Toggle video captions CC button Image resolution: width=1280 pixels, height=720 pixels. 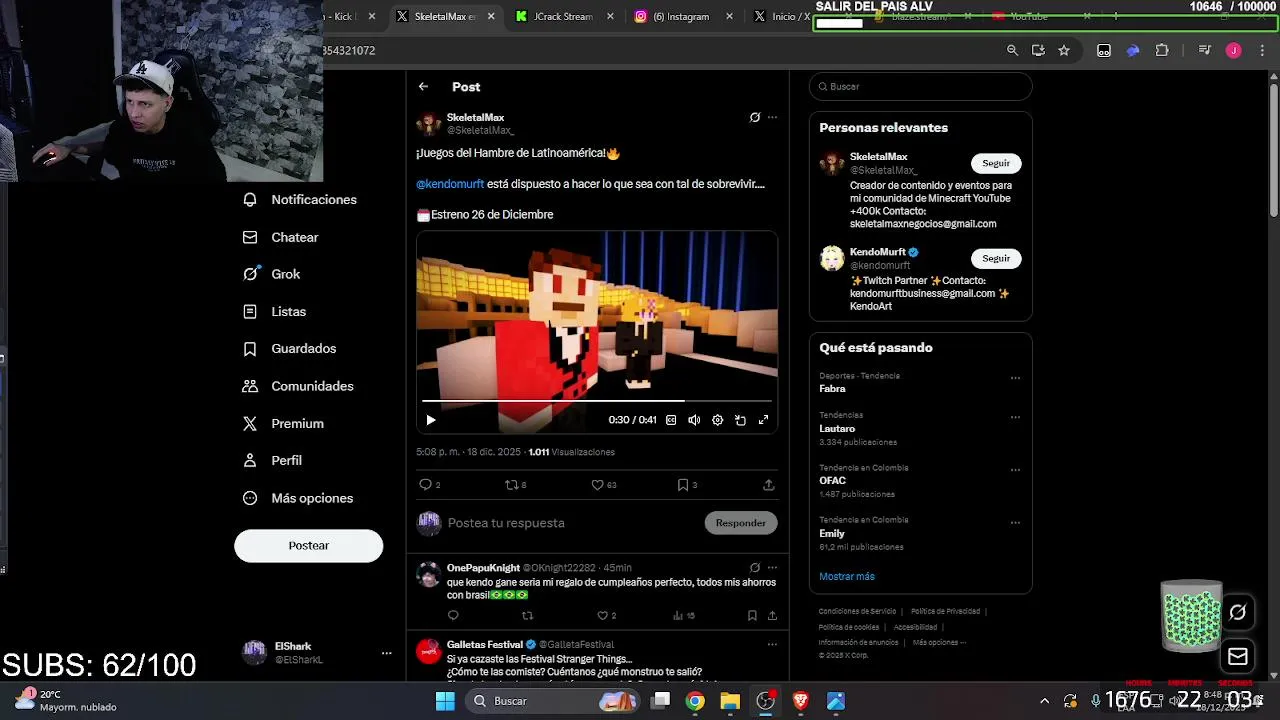[x=671, y=420]
